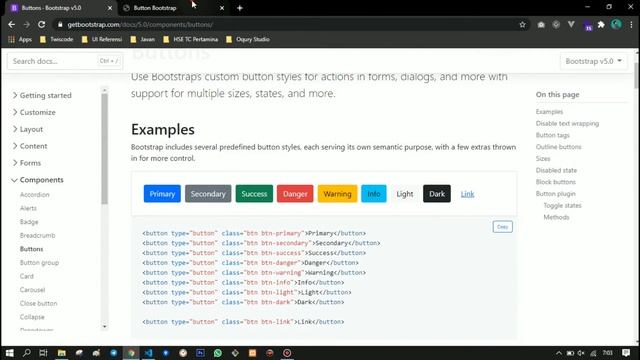Jump to Block buttons in page contents
The width and height of the screenshot is (640, 360).
click(556, 182)
